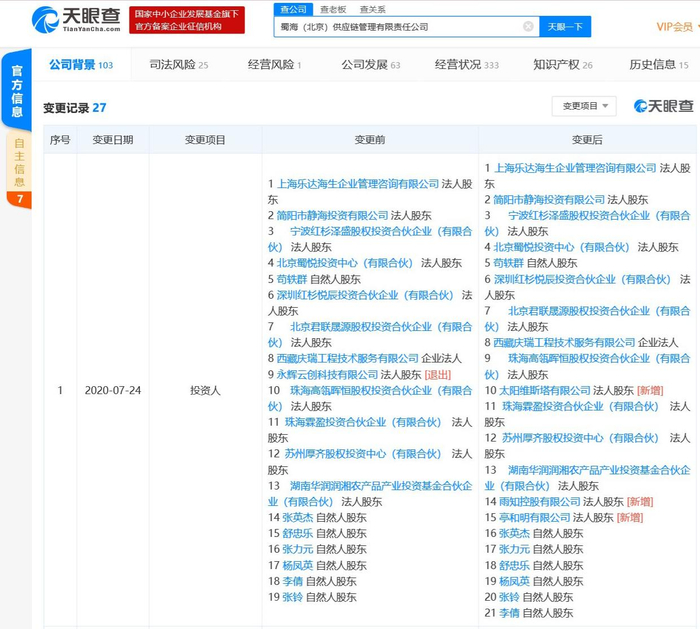700x629 pixels.
Task: Open the 知识产权 tab
Action: coord(562,65)
